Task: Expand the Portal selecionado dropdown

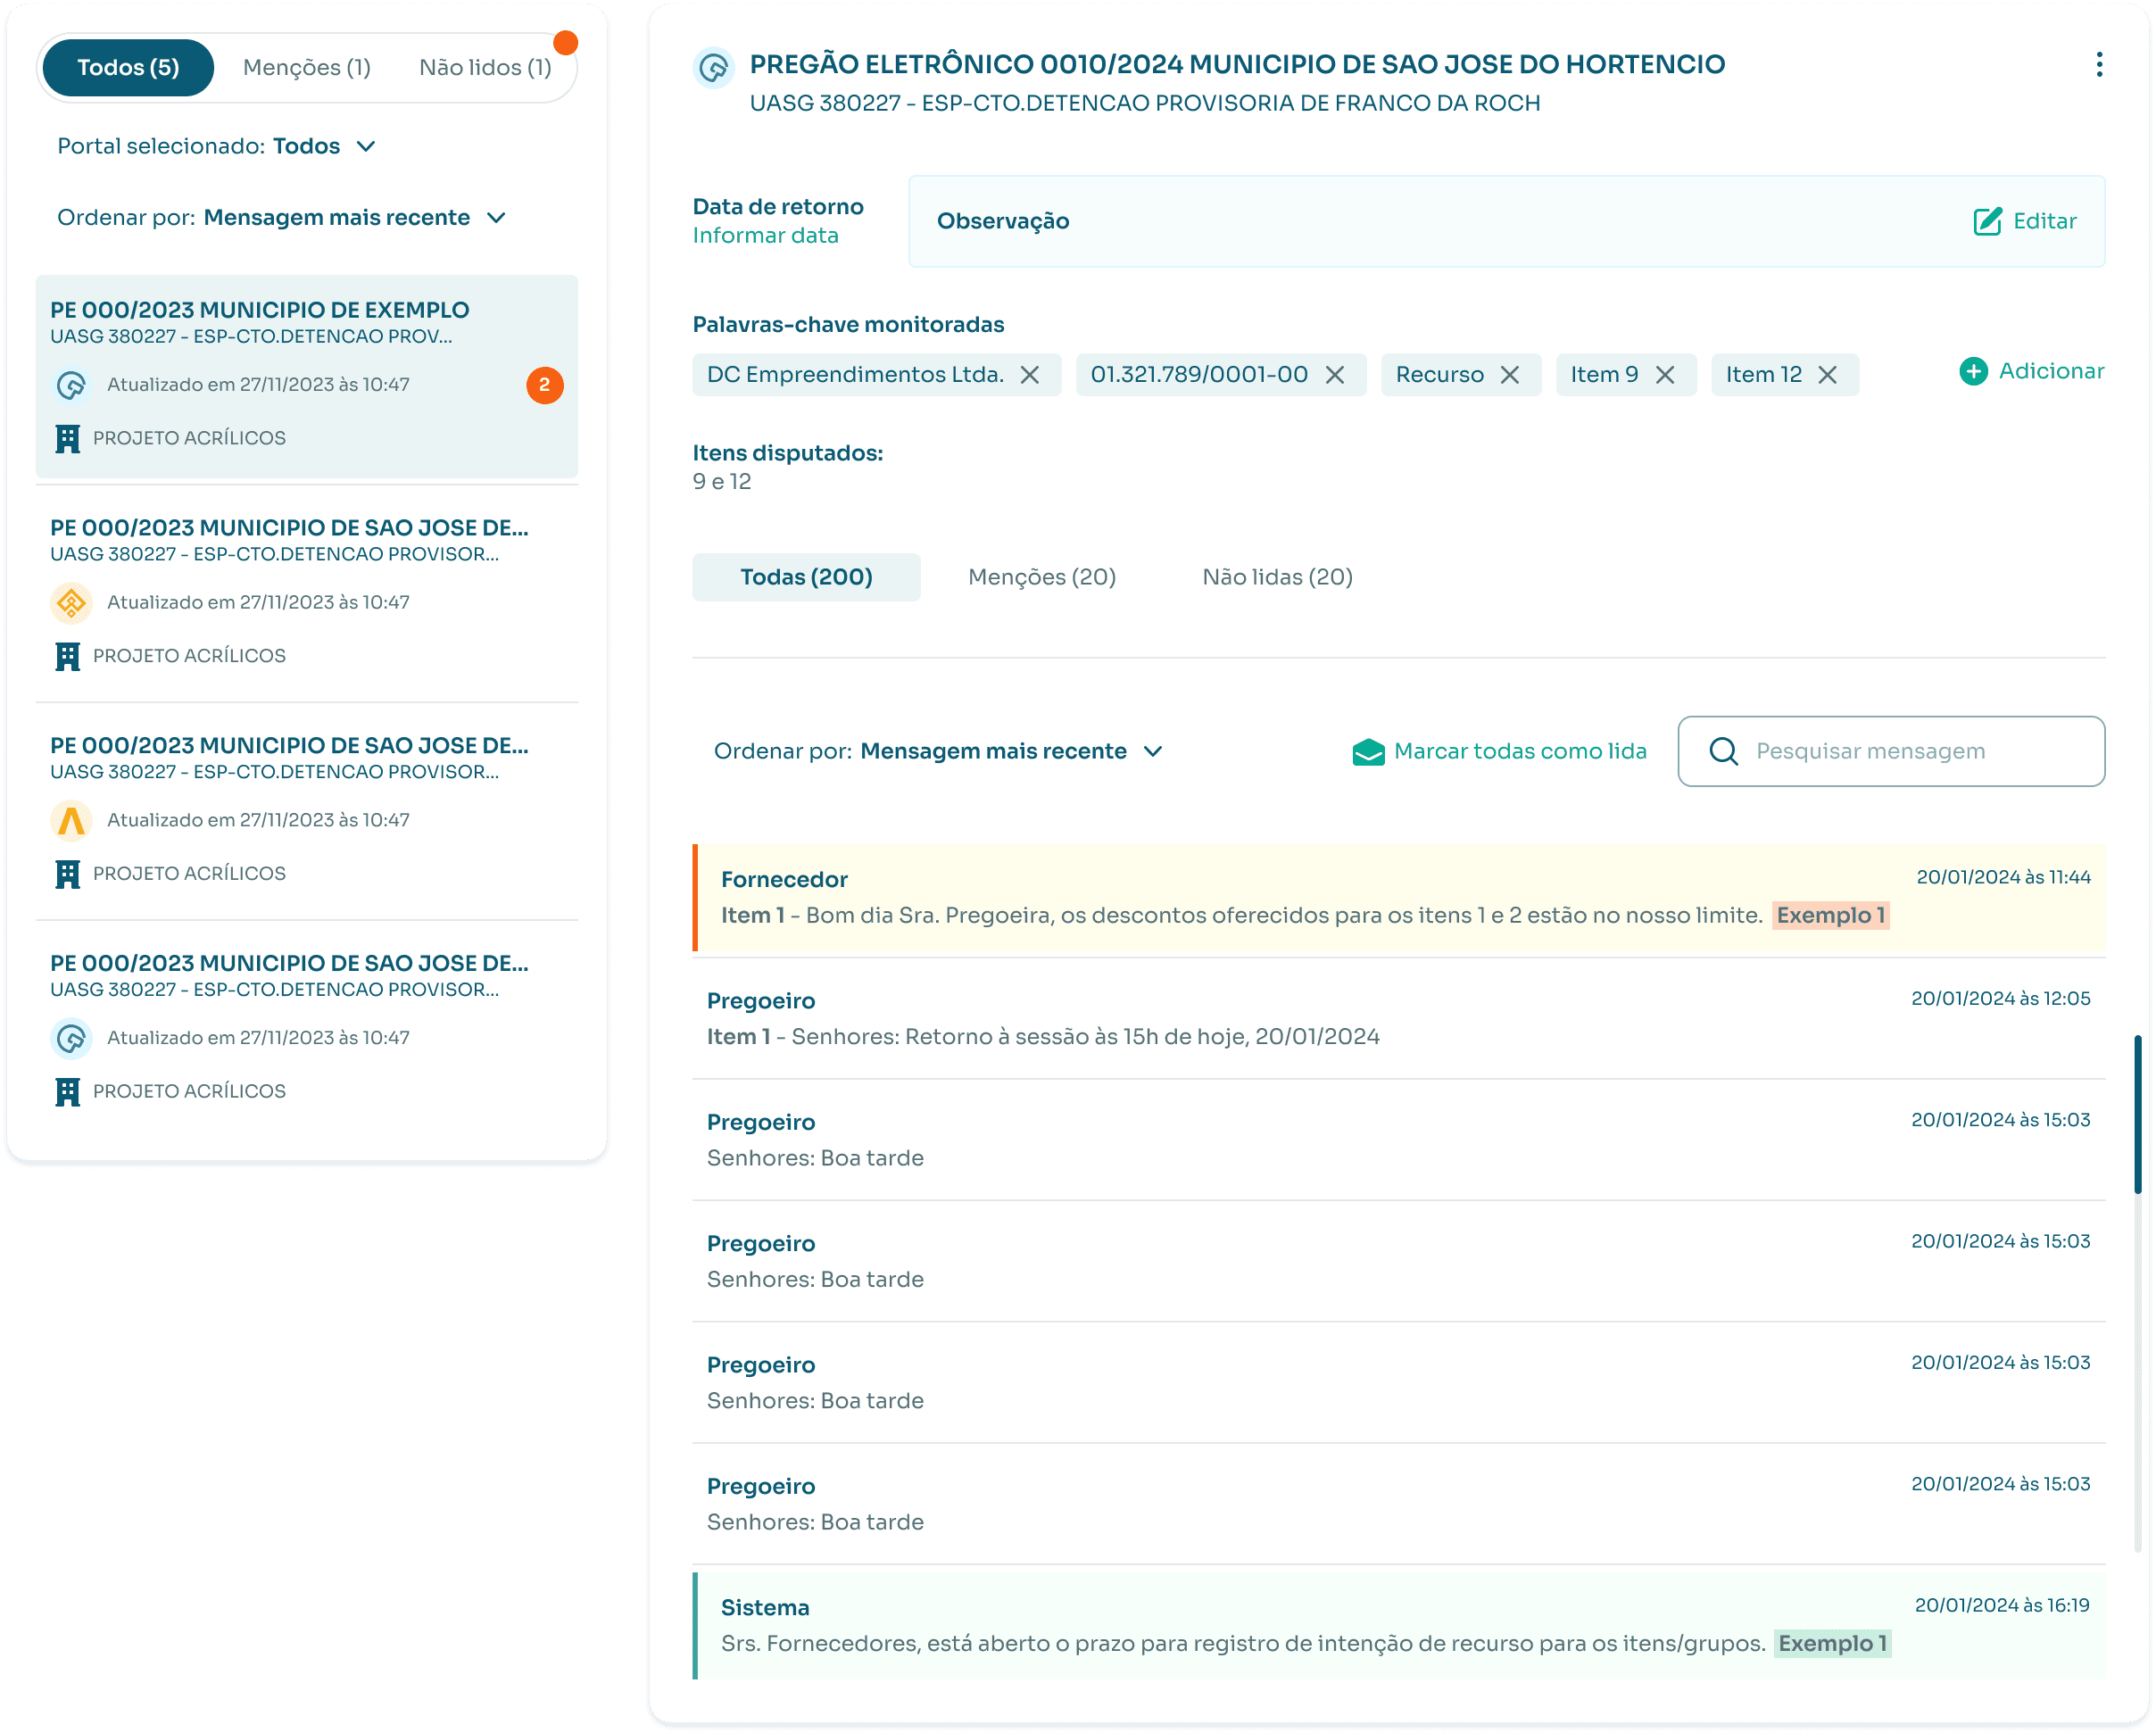Action: 366,147
